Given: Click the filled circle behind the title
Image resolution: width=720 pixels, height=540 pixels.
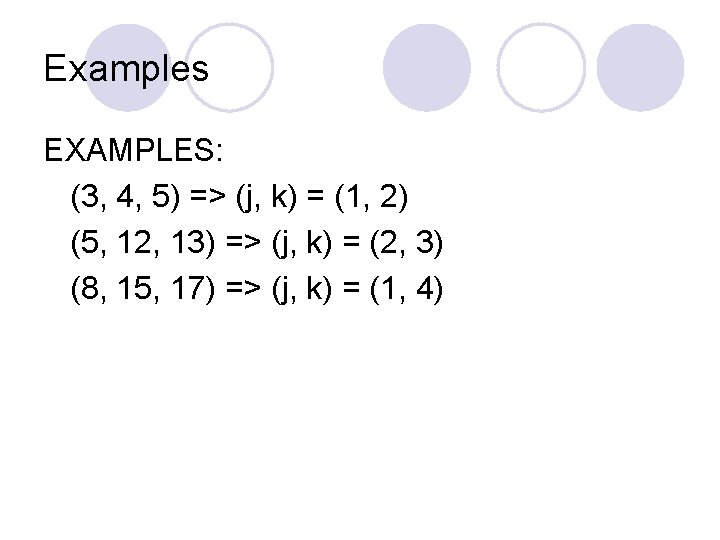Looking at the screenshot, I should (x=128, y=68).
